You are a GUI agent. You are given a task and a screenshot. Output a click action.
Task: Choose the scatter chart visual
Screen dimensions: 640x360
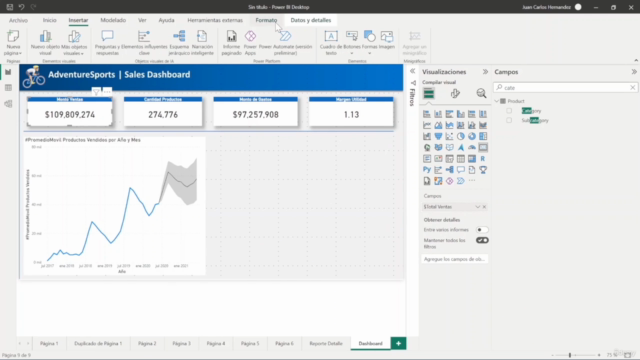tap(449, 136)
